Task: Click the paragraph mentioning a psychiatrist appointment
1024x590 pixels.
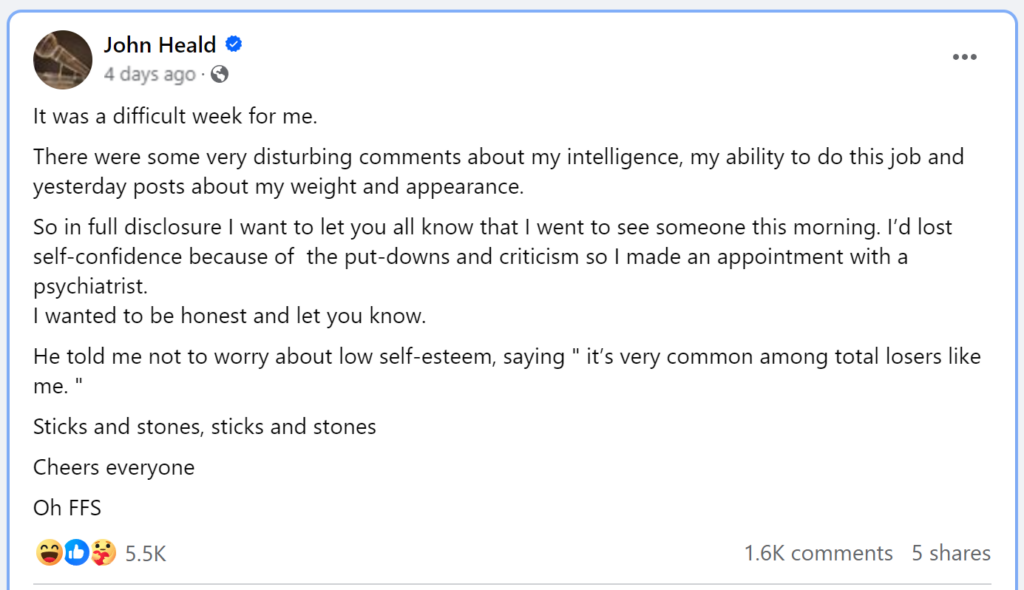Action: (x=492, y=256)
